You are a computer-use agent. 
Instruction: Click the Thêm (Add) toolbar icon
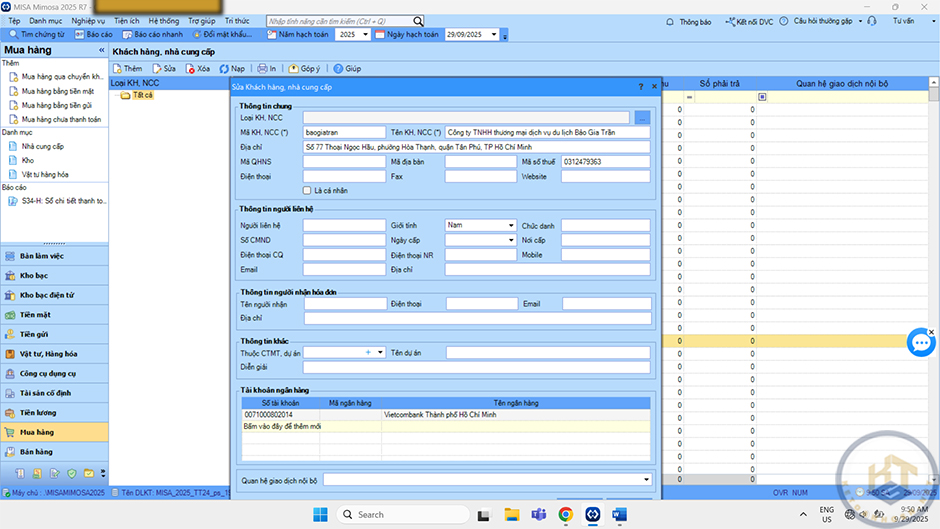[x=127, y=69]
